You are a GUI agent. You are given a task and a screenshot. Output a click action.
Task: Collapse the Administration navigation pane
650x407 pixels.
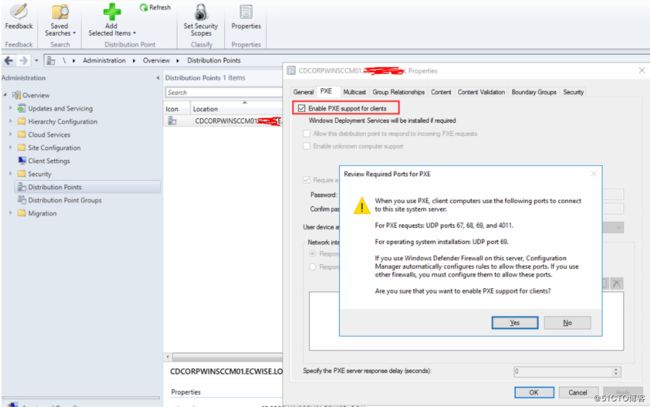pyautogui.click(x=158, y=78)
